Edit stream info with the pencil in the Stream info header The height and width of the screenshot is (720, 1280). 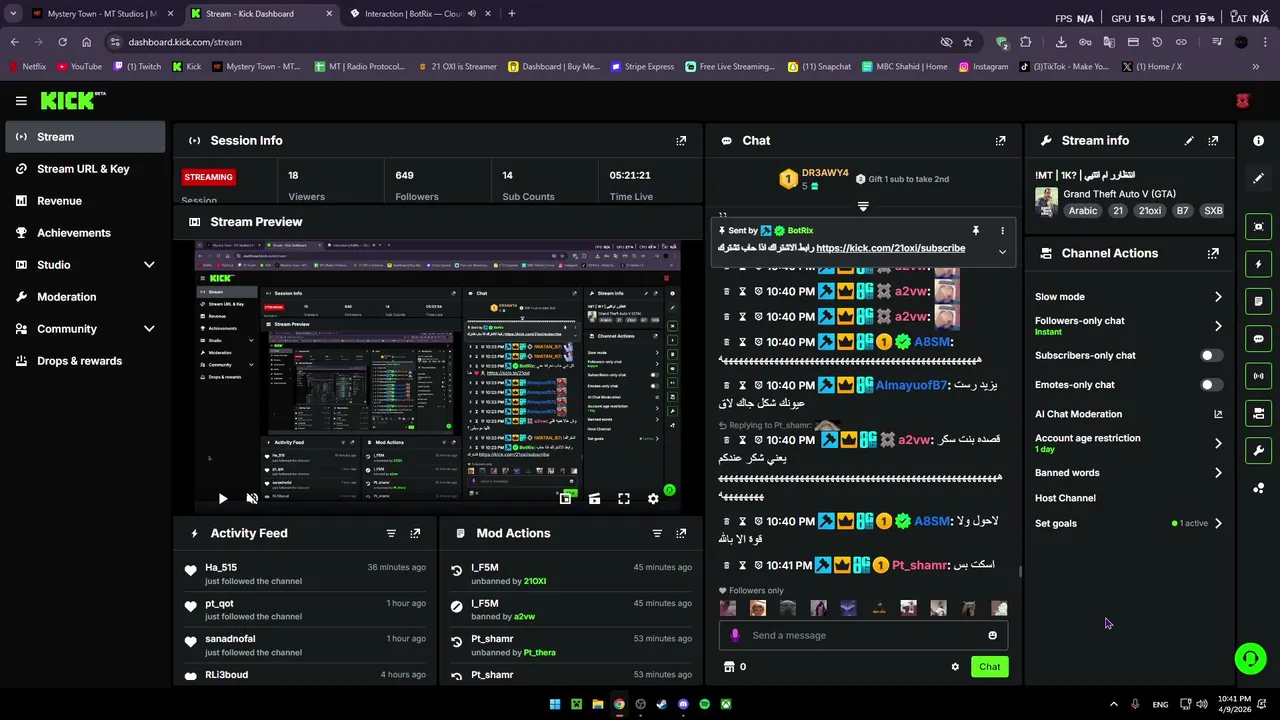1189,141
